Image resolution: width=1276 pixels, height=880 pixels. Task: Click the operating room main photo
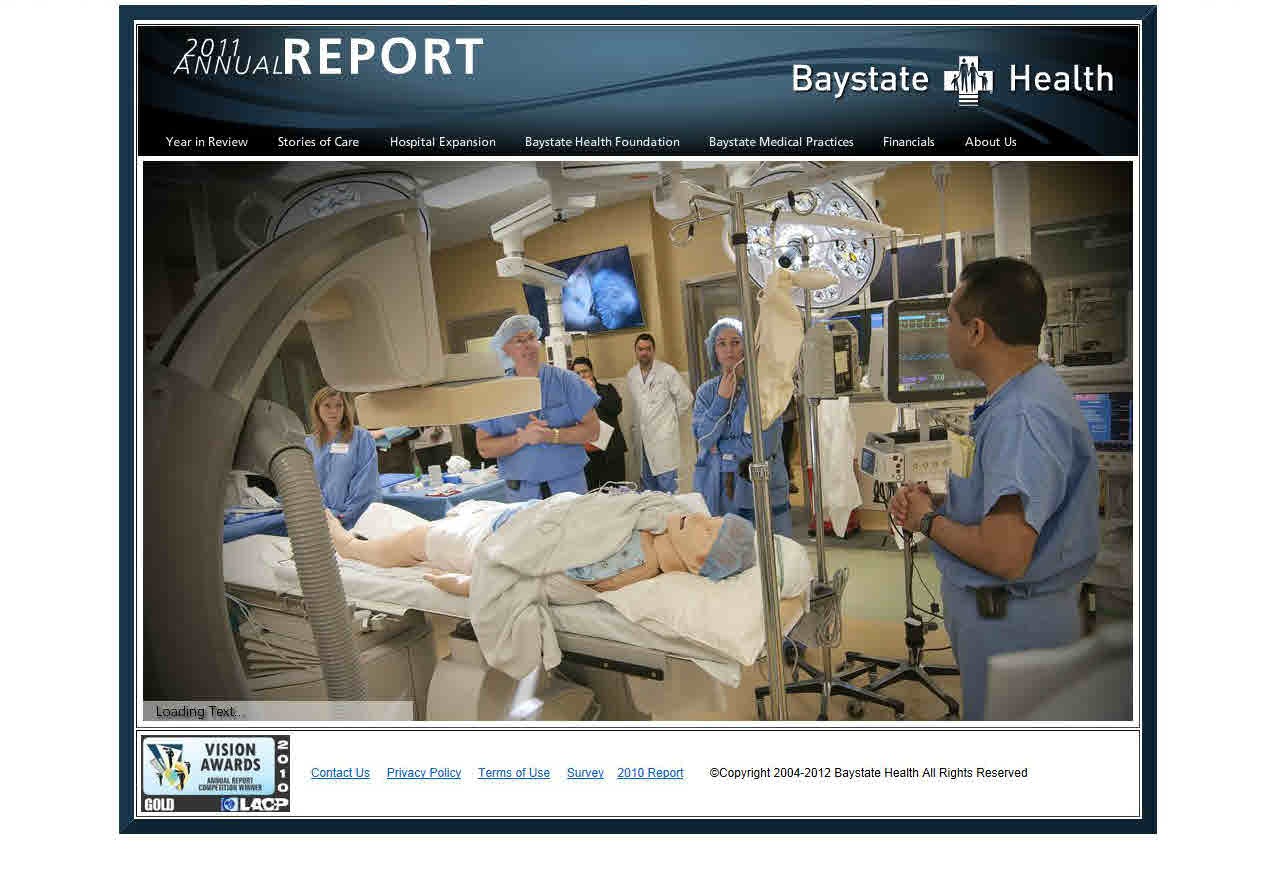(x=638, y=440)
